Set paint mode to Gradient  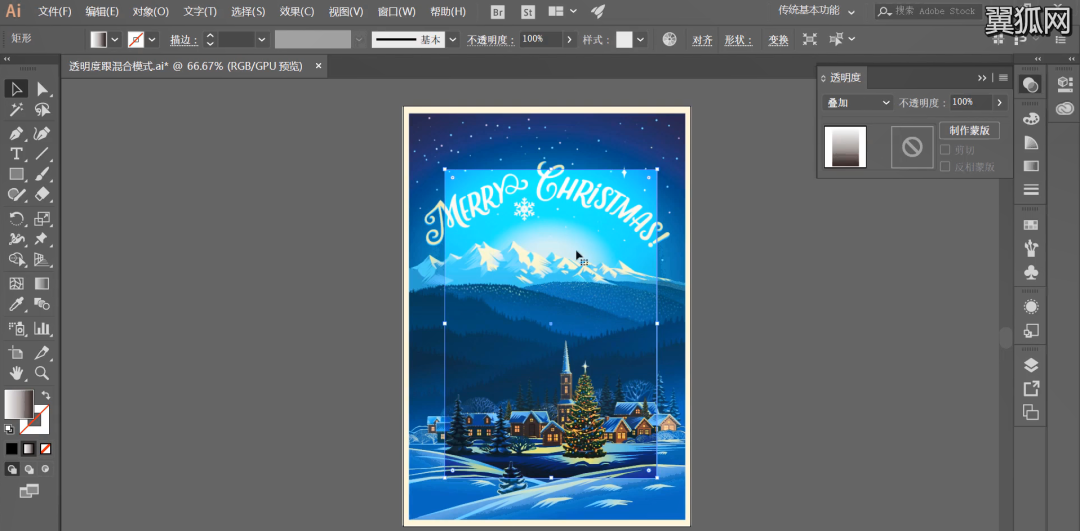pyautogui.click(x=28, y=448)
